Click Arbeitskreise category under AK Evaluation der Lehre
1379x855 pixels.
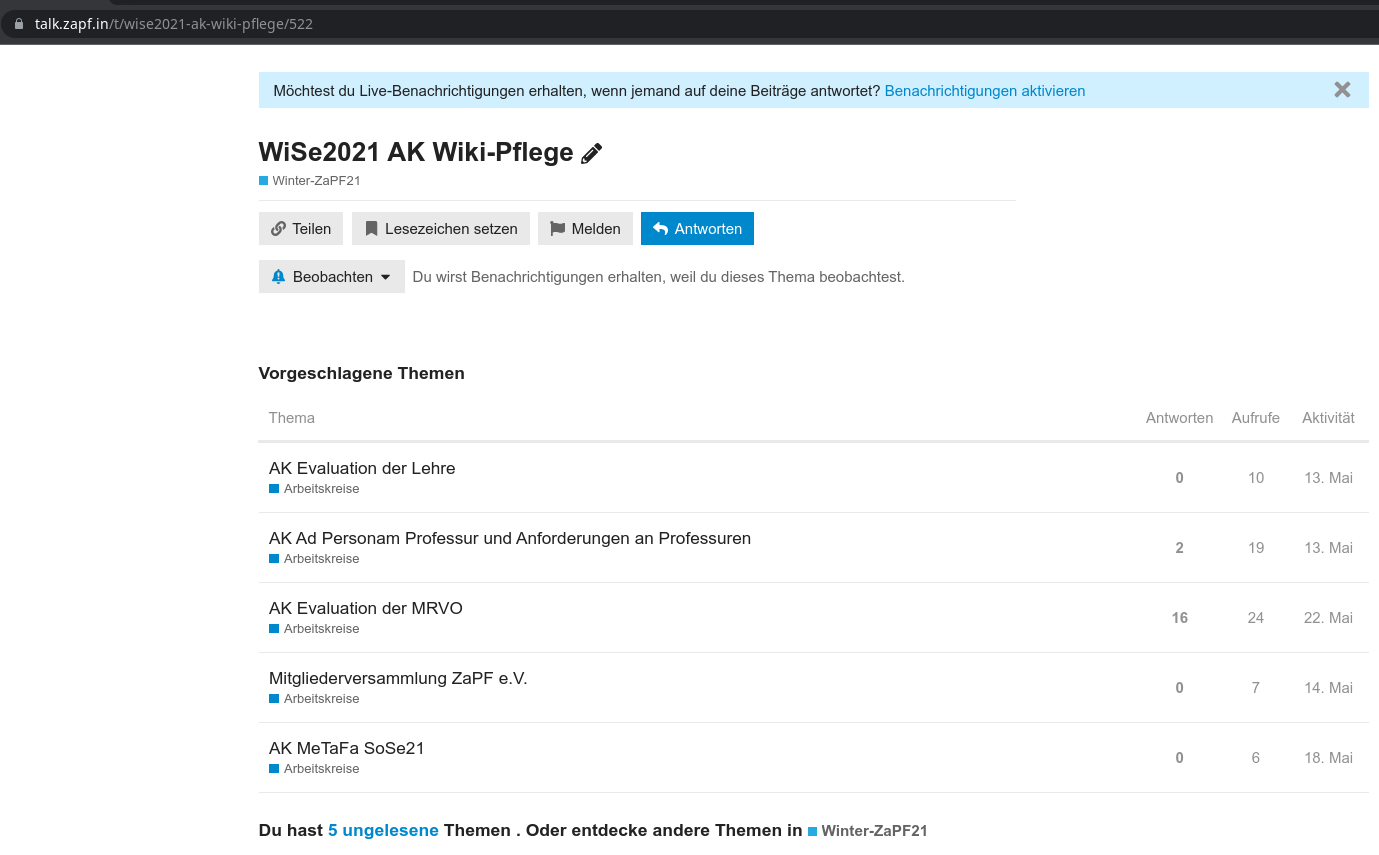(320, 489)
